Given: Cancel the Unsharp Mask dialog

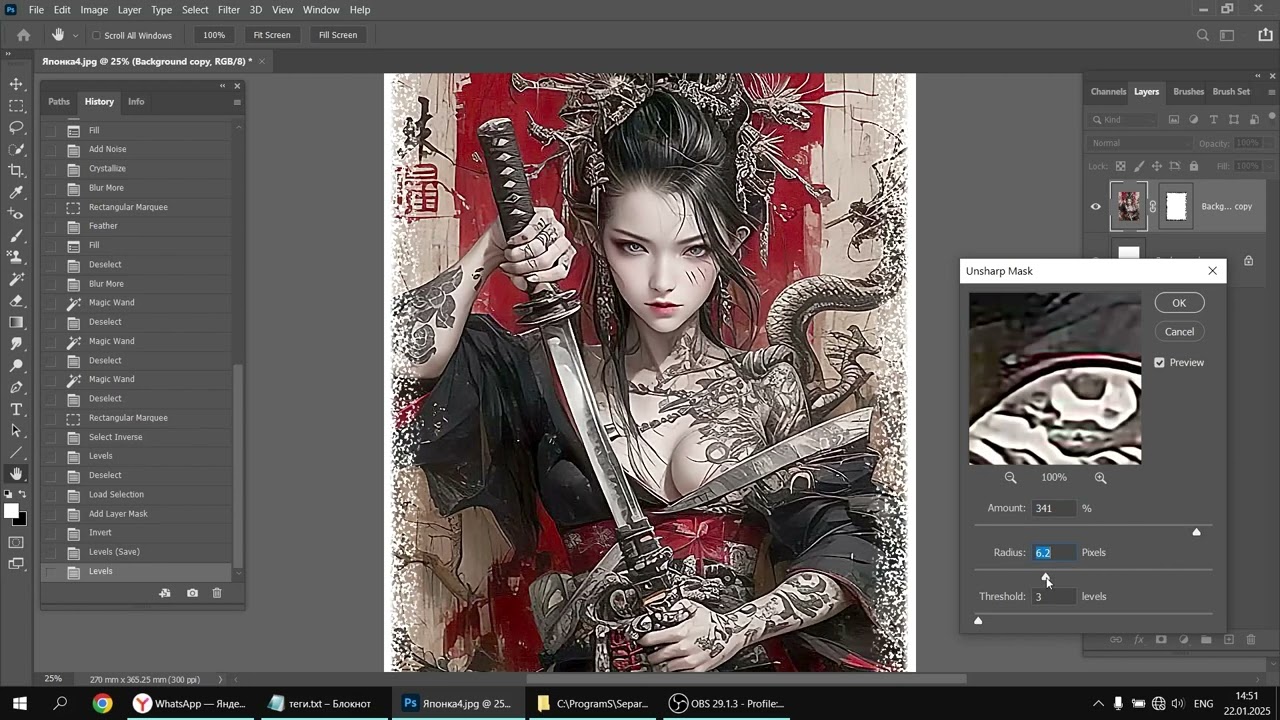Looking at the screenshot, I should point(1179,332).
